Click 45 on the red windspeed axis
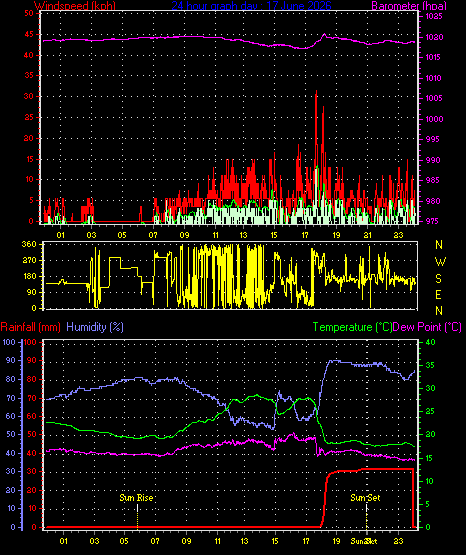 29,34
